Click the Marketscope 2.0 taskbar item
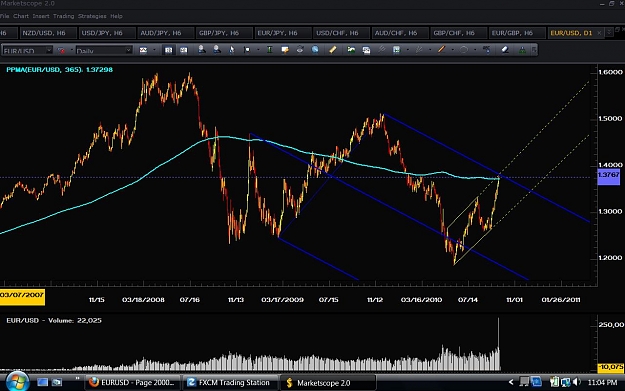This screenshot has width=625, height=391. pyautogui.click(x=328, y=383)
